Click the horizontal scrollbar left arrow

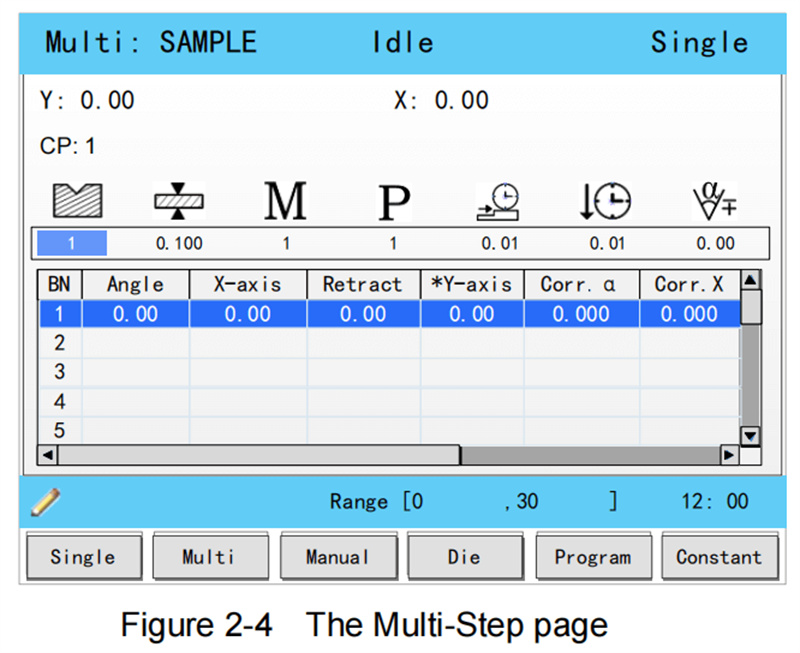[48, 455]
